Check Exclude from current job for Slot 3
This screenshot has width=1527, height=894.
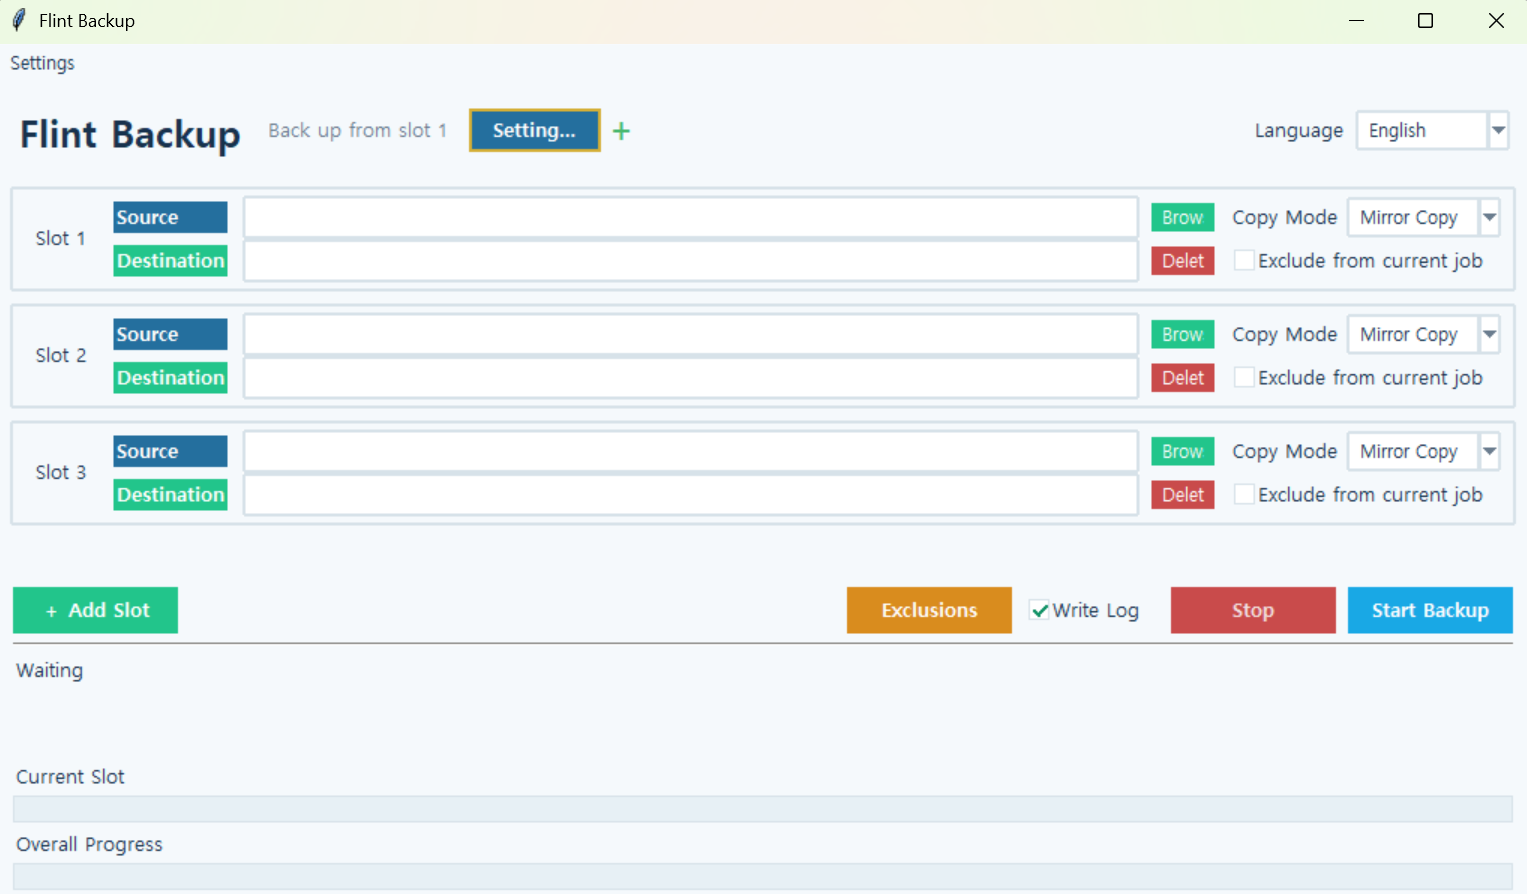(x=1244, y=494)
